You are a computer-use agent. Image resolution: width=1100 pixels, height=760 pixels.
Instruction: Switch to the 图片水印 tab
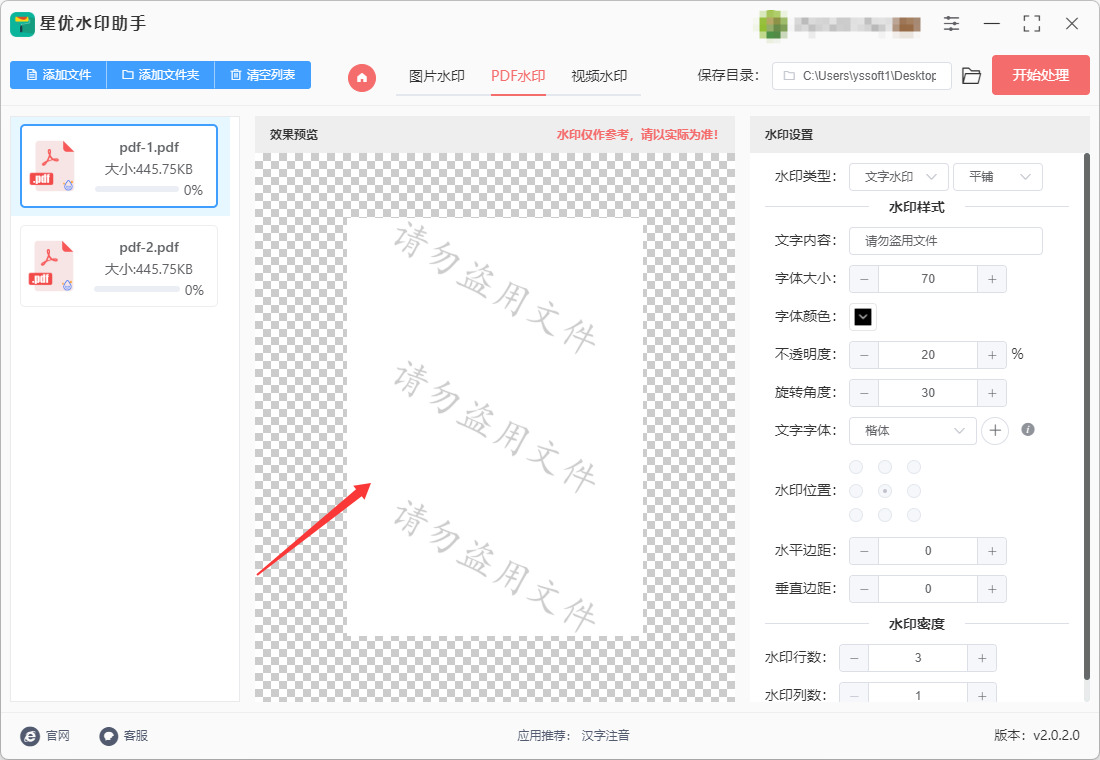pyautogui.click(x=437, y=76)
